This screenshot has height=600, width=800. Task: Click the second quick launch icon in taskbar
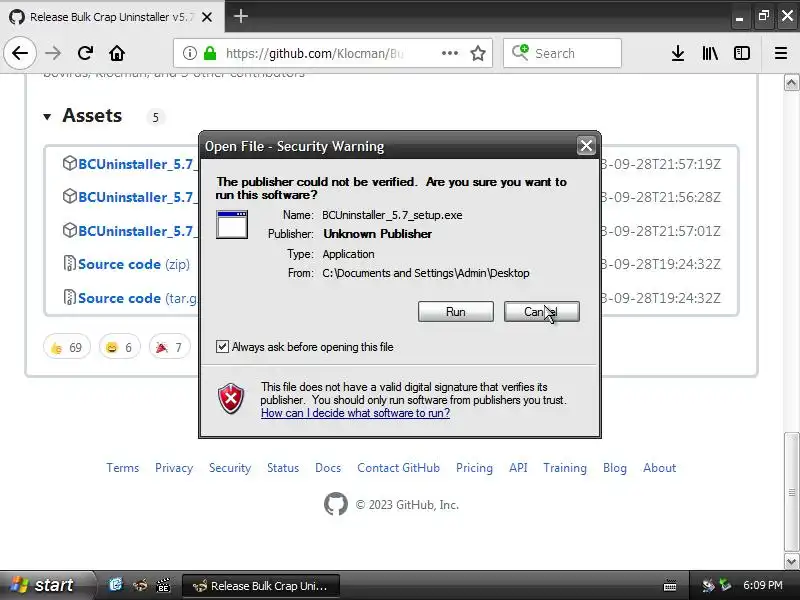point(140,585)
